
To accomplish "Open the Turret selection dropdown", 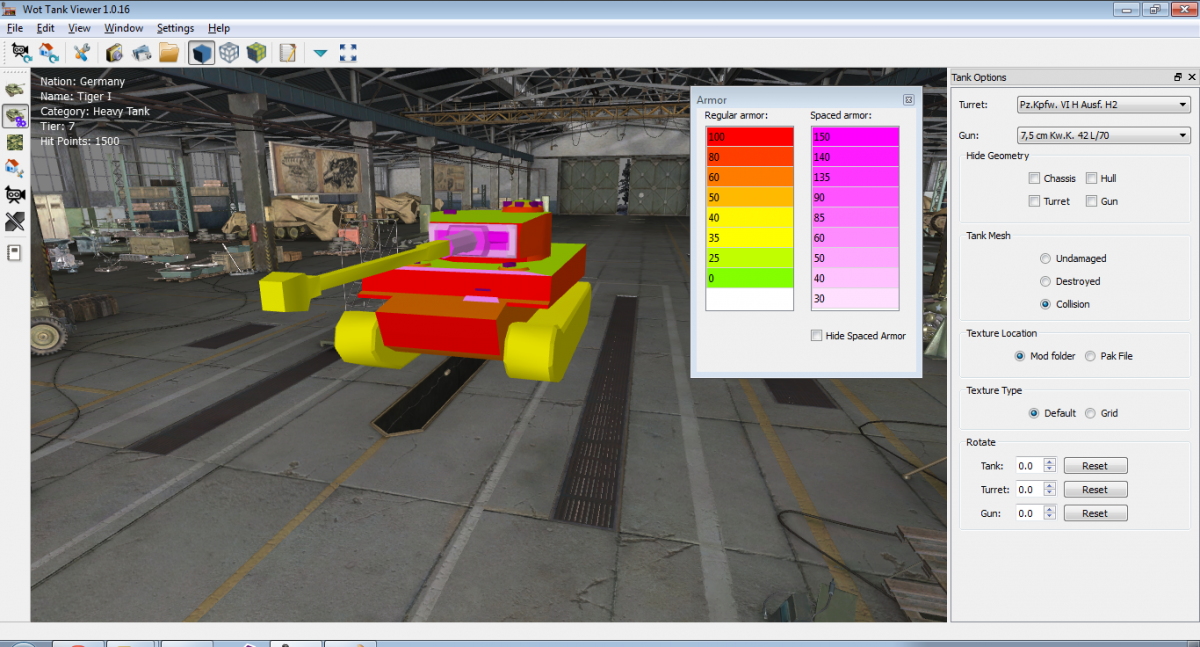I will pyautogui.click(x=1102, y=104).
